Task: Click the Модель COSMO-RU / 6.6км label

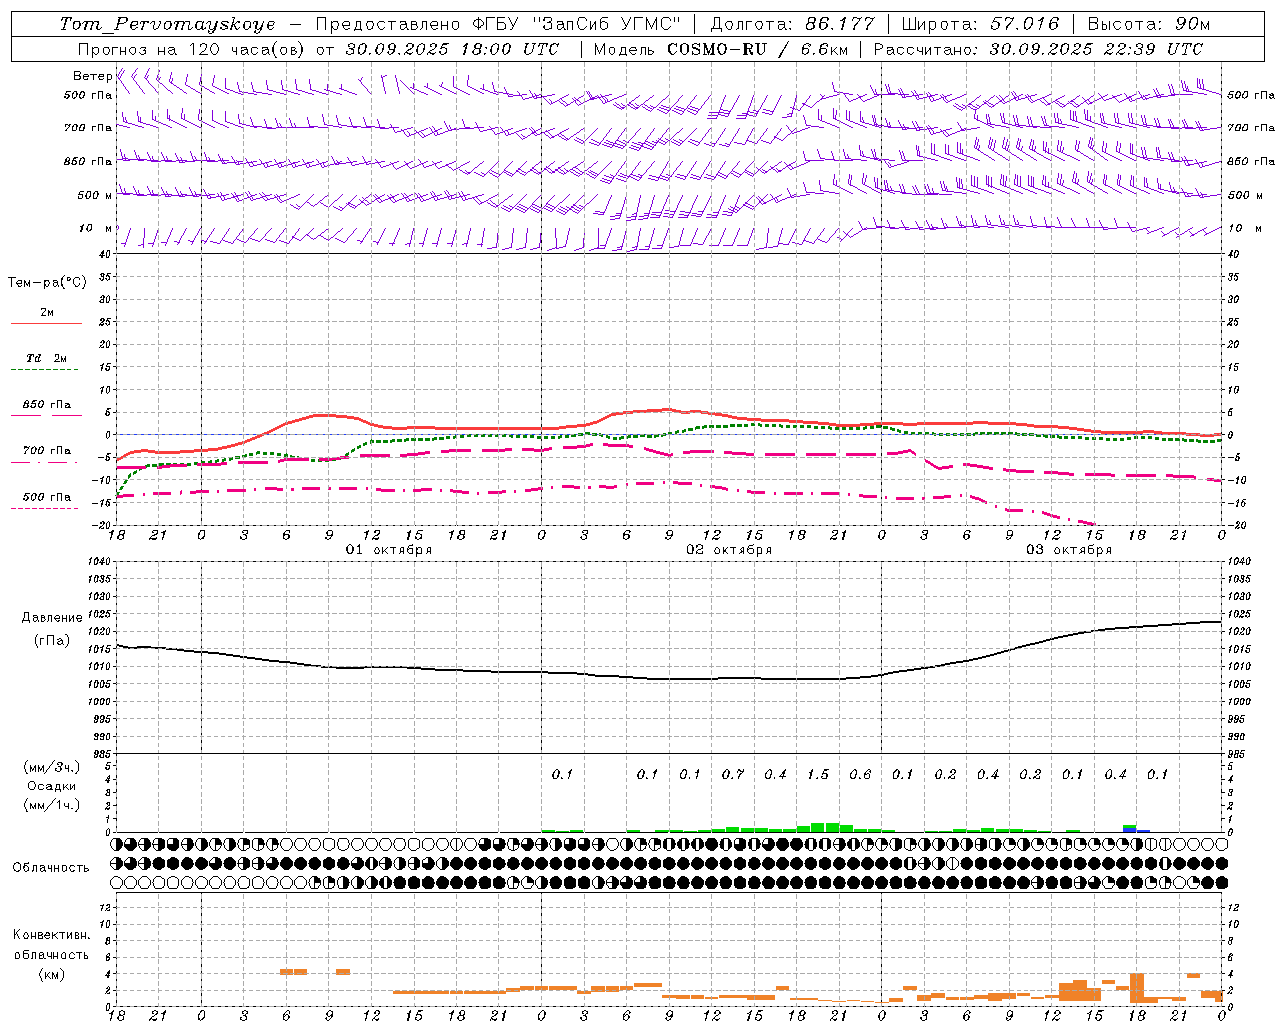Action: [x=720, y=49]
